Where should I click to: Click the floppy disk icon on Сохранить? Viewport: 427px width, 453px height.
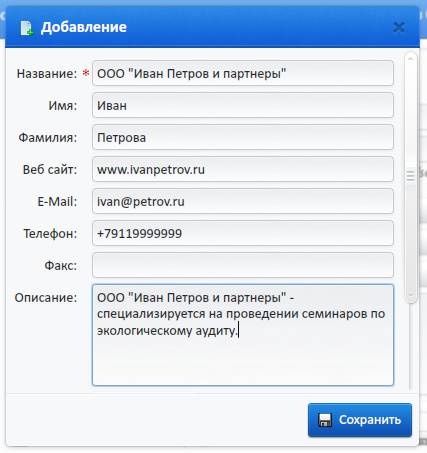click(325, 420)
